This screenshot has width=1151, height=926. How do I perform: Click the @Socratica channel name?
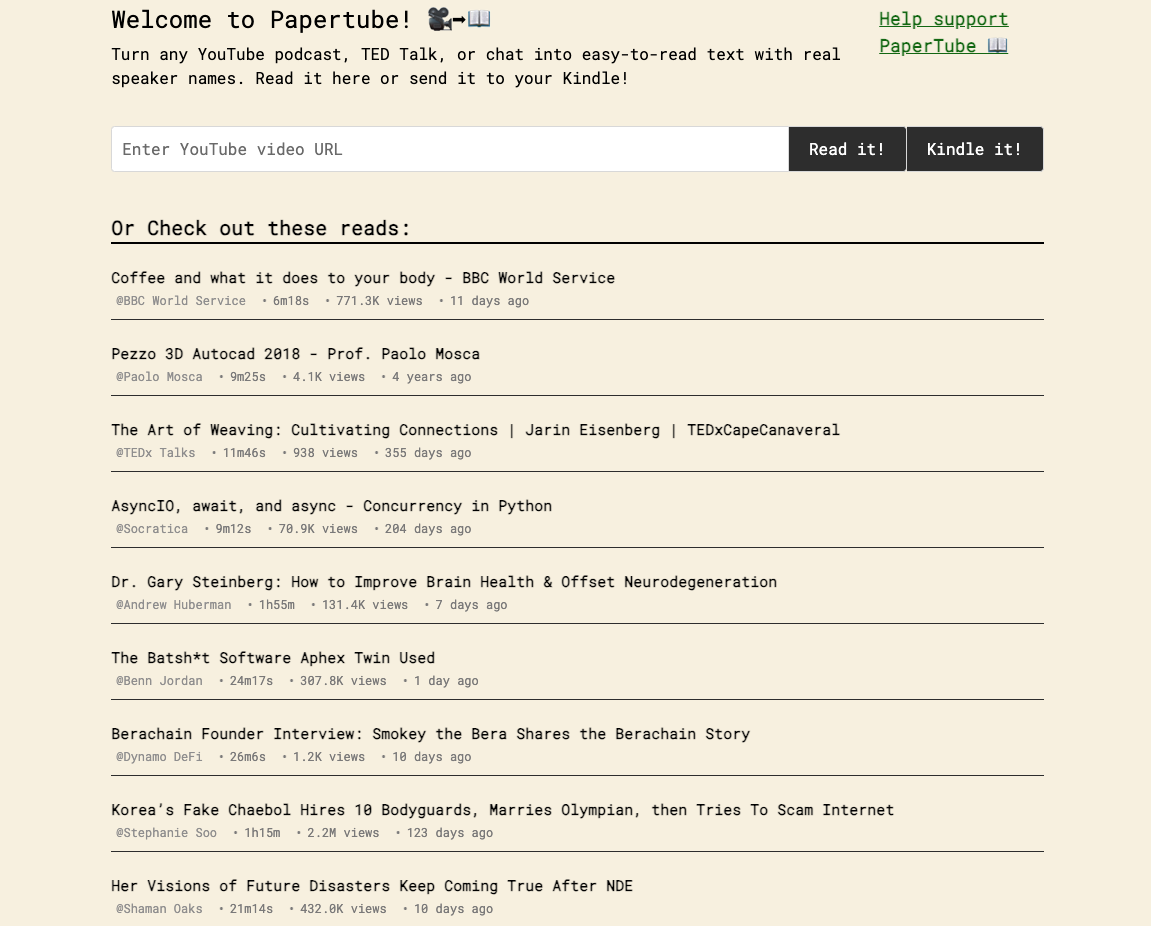click(x=152, y=529)
